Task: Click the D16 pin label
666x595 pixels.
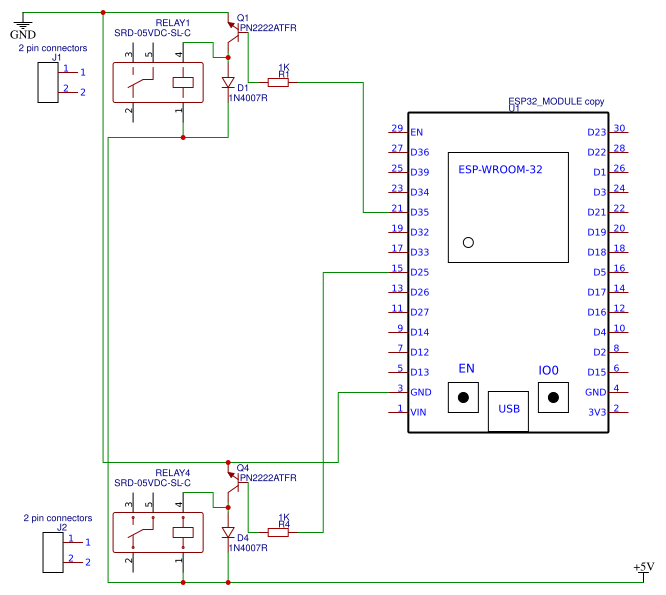Action: 597,312
